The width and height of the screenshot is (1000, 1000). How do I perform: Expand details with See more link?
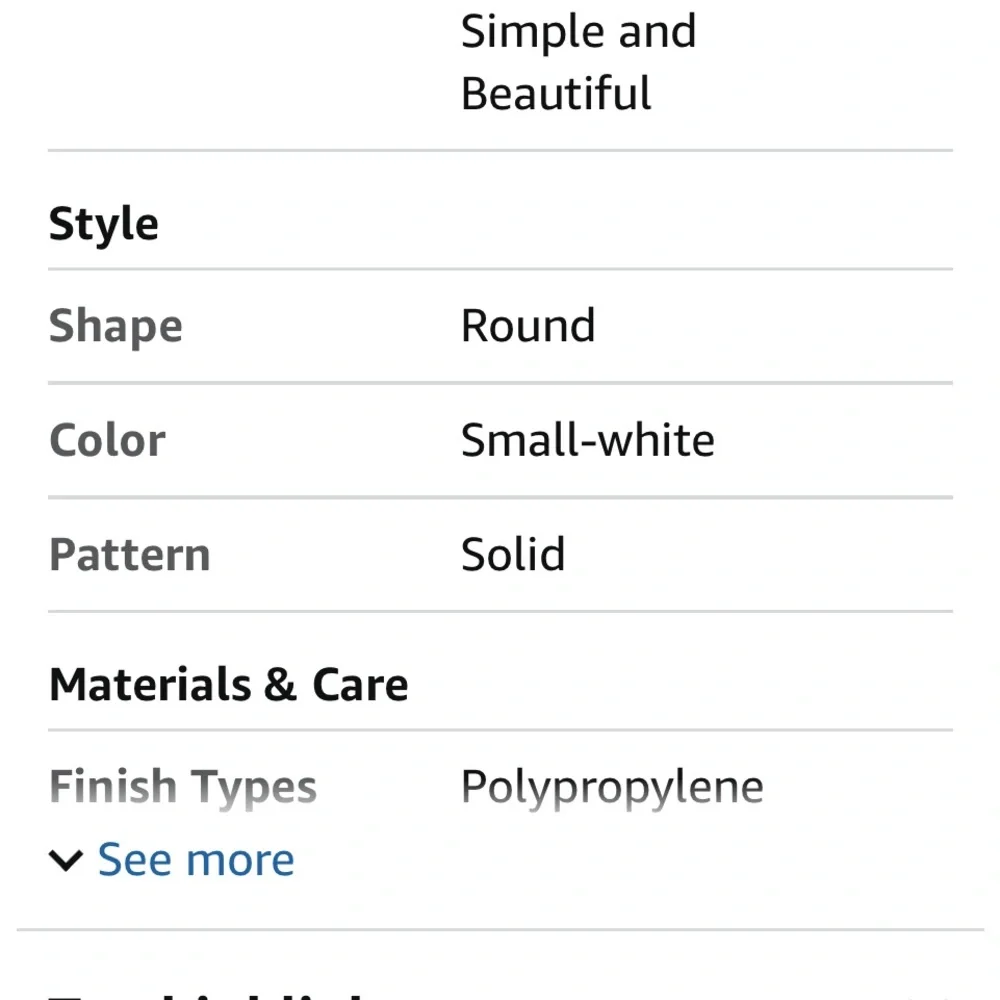196,859
